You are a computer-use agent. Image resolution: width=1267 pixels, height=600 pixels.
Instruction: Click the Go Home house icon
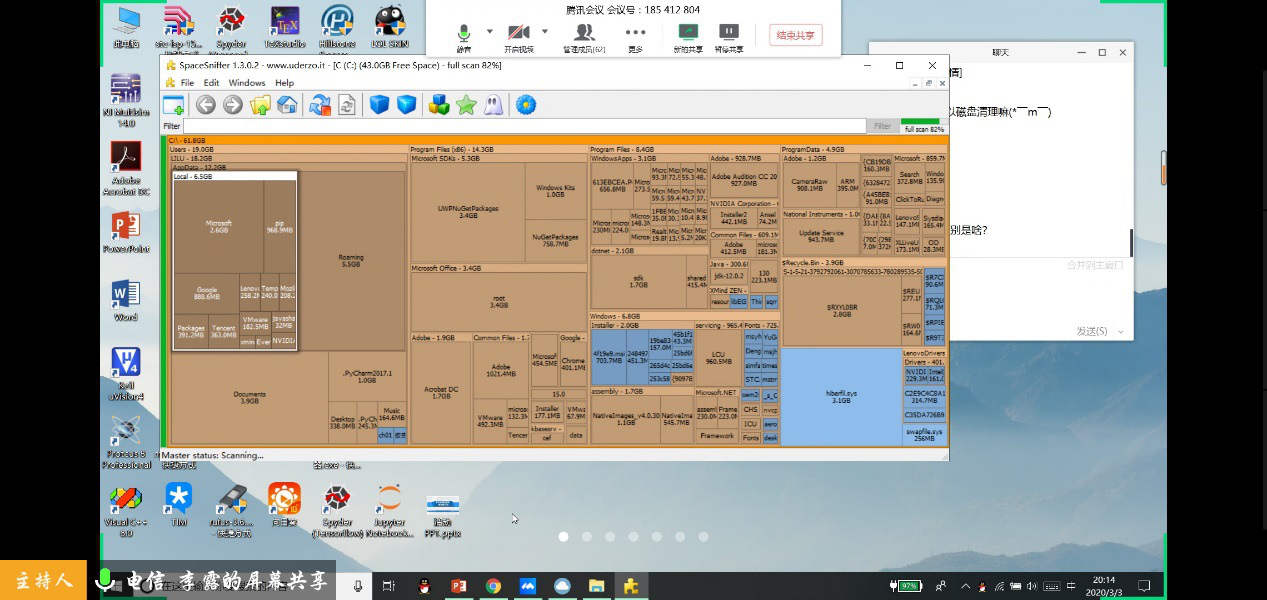click(x=287, y=105)
